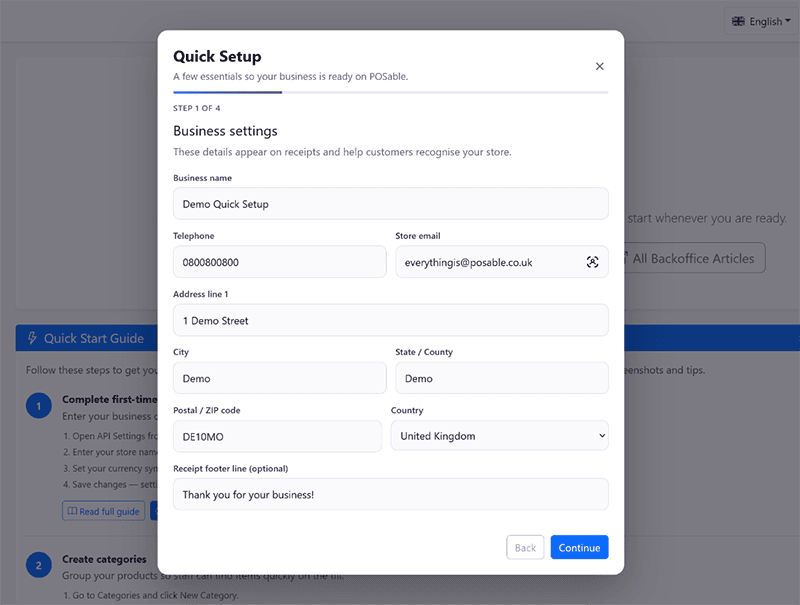This screenshot has height=605, width=800.
Task: Click the 'Business name' label
Action: [x=203, y=178]
